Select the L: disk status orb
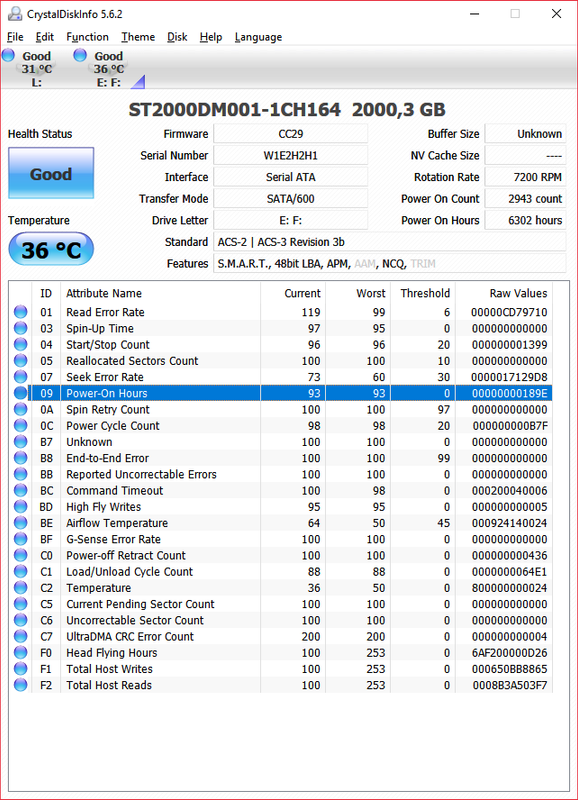578x800 pixels. tap(9, 55)
